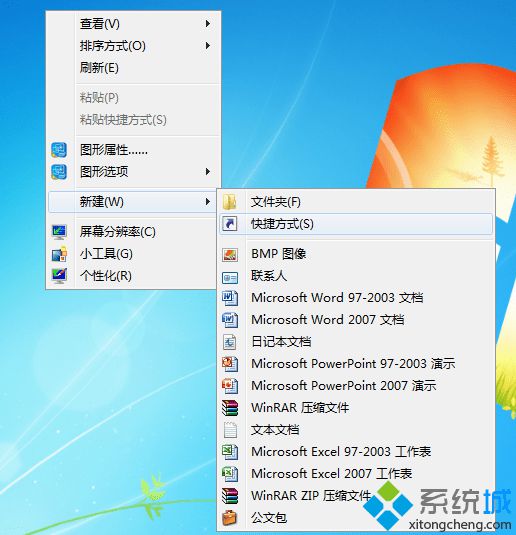
Task: Click the Word 97-2003 文档 icon
Action: point(230,298)
